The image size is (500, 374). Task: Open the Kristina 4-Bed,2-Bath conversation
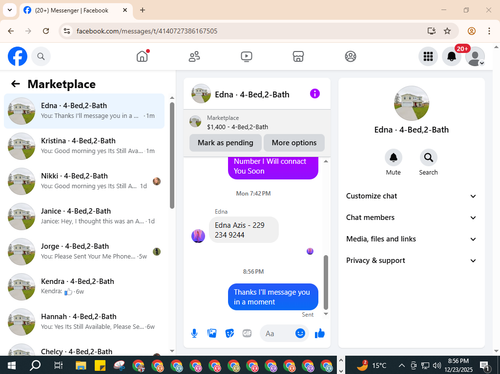(84, 146)
